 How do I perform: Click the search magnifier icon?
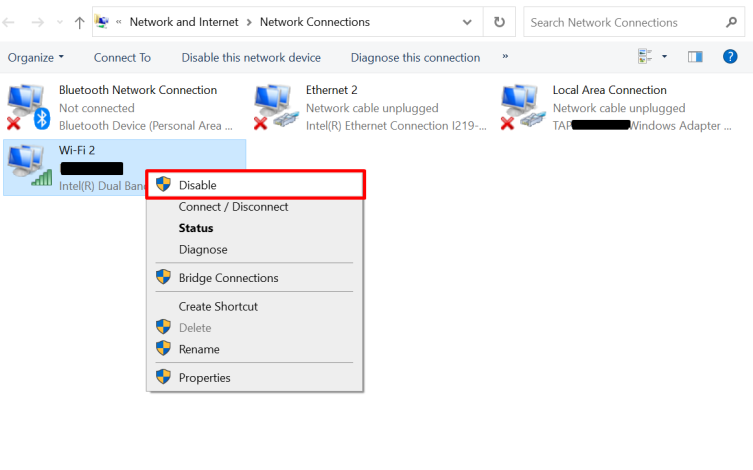730,22
